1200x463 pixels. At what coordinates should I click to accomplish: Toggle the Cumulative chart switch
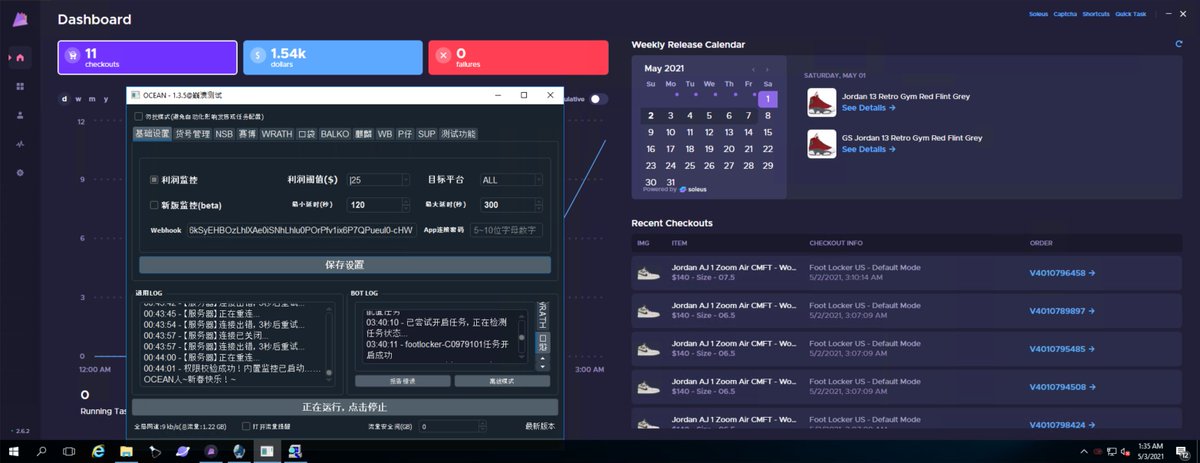598,99
